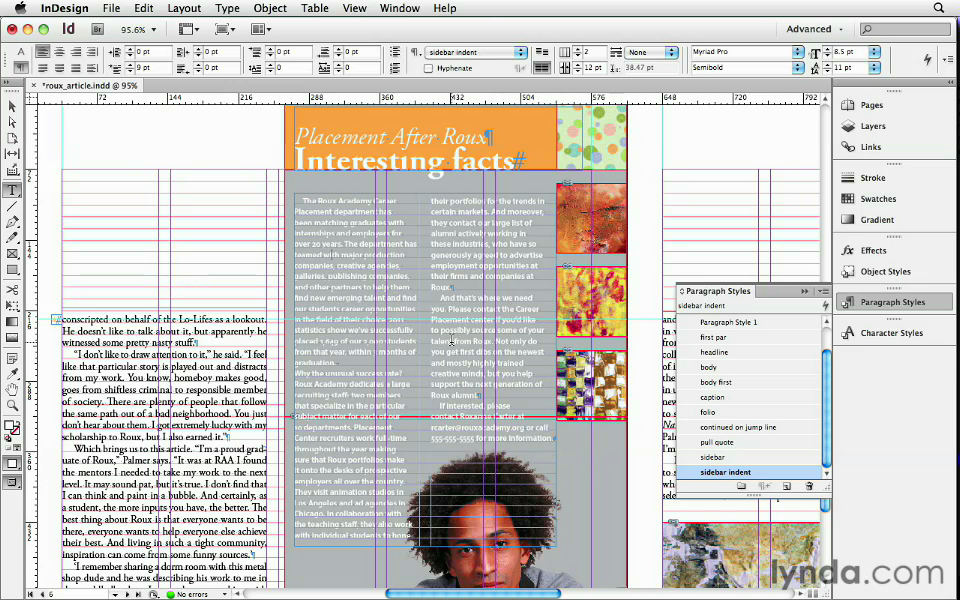
Task: Choose the Gradient Swatch tool
Action: click(12, 321)
